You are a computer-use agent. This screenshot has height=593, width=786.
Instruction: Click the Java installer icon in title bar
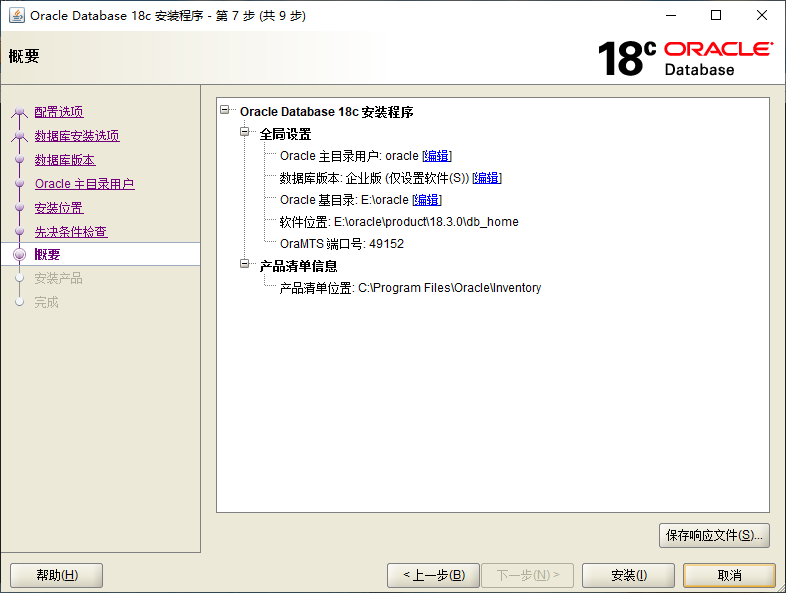click(17, 16)
